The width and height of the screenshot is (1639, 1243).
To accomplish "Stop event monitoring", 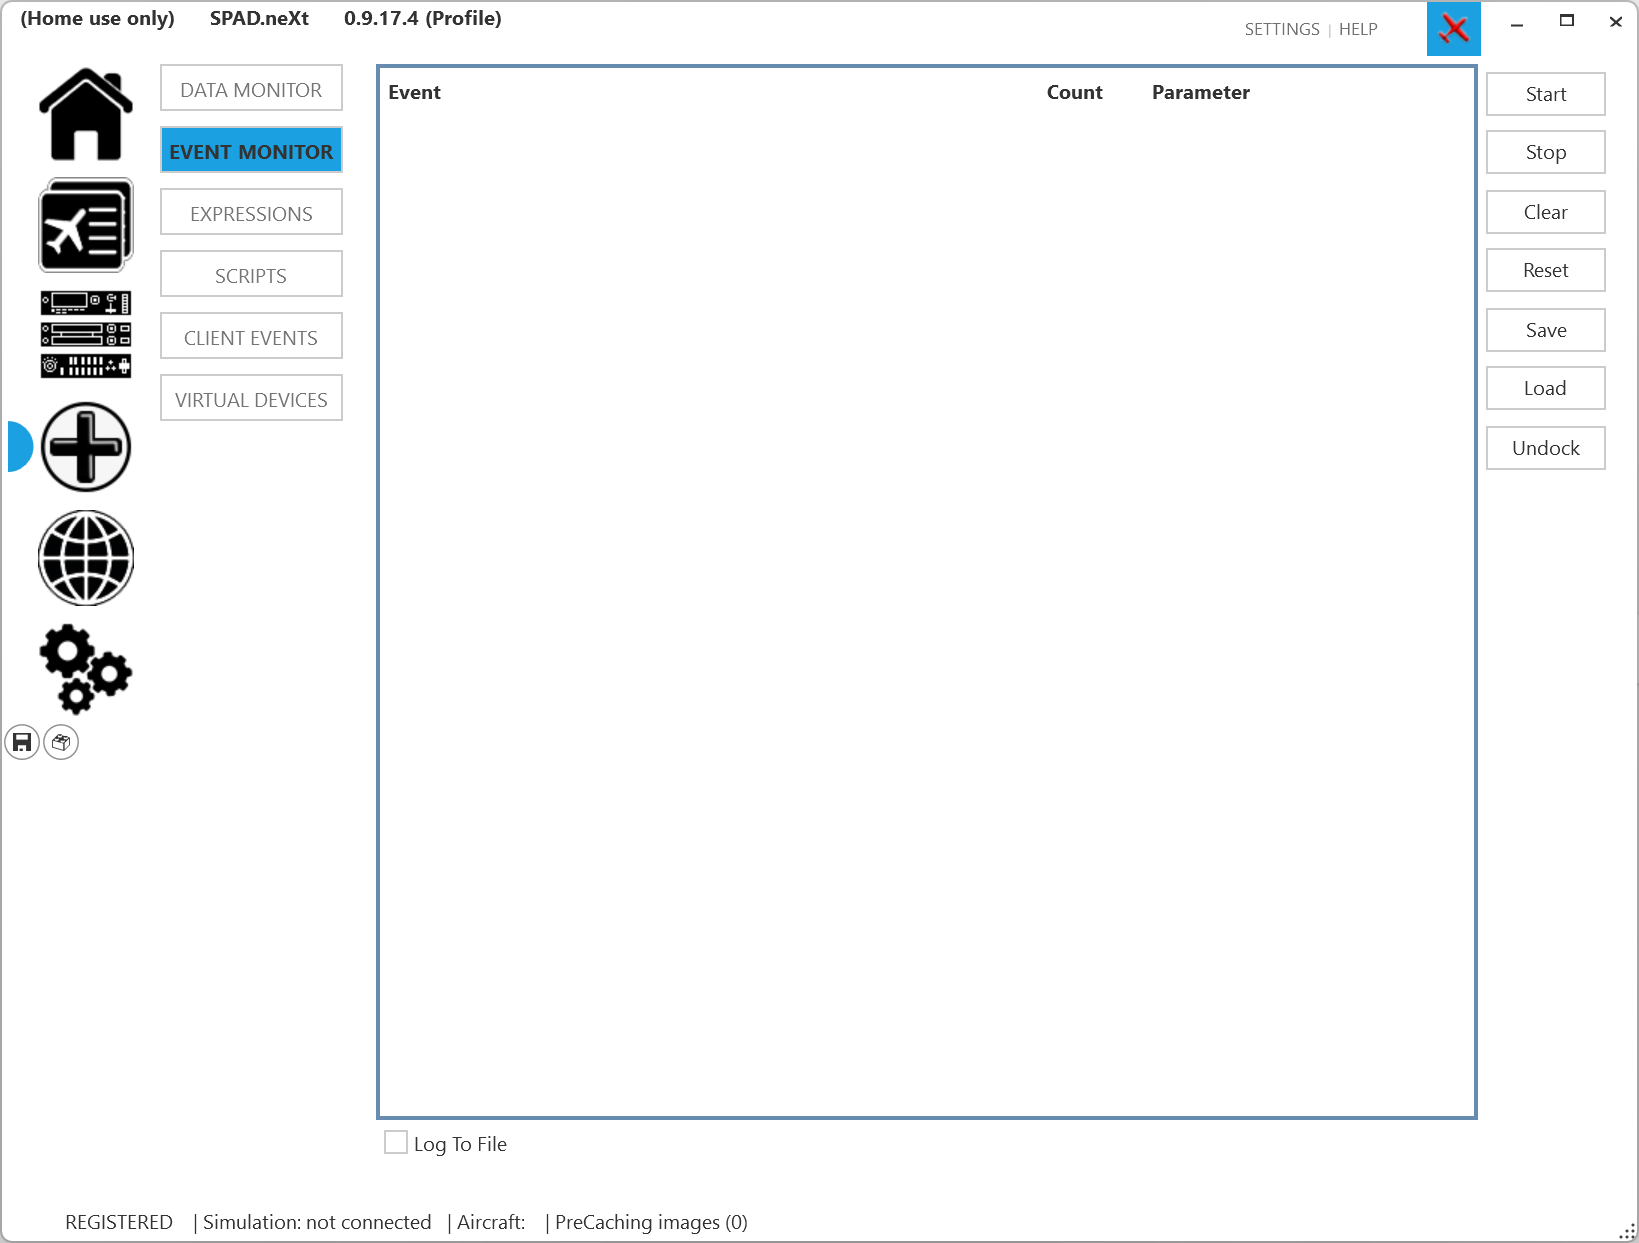I will click(x=1546, y=152).
